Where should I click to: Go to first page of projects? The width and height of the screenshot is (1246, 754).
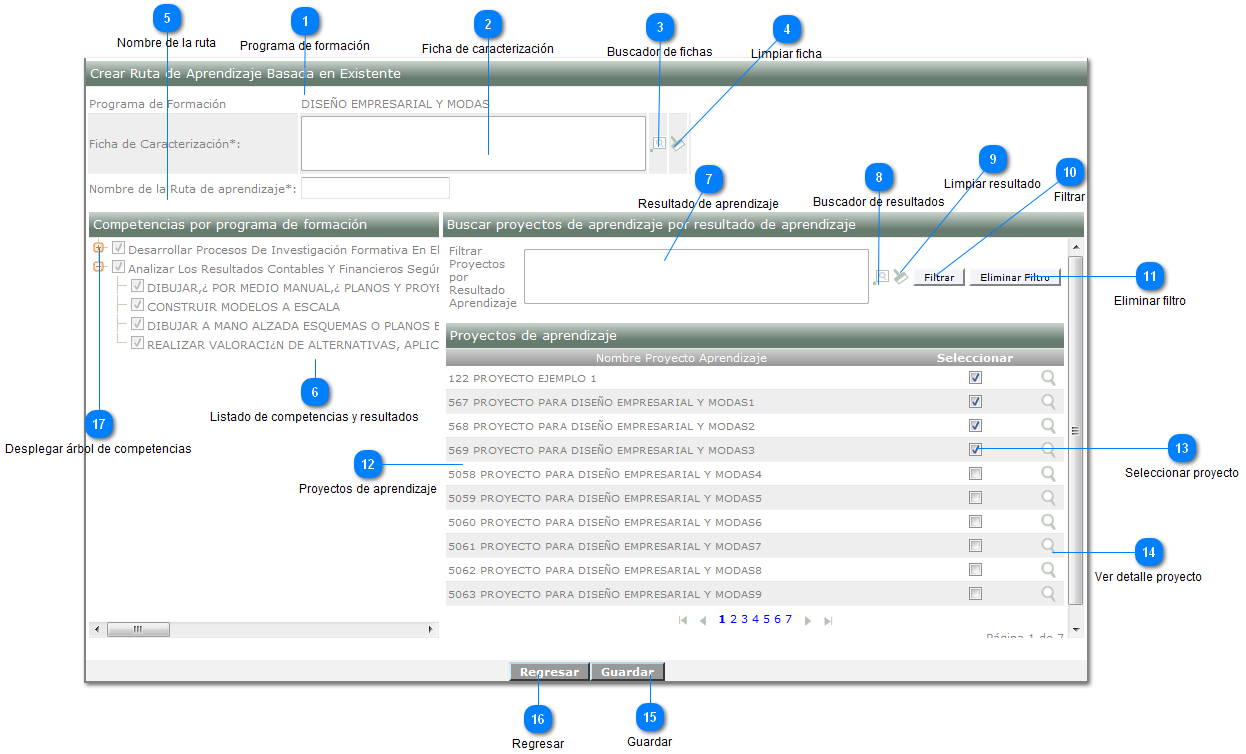(683, 621)
